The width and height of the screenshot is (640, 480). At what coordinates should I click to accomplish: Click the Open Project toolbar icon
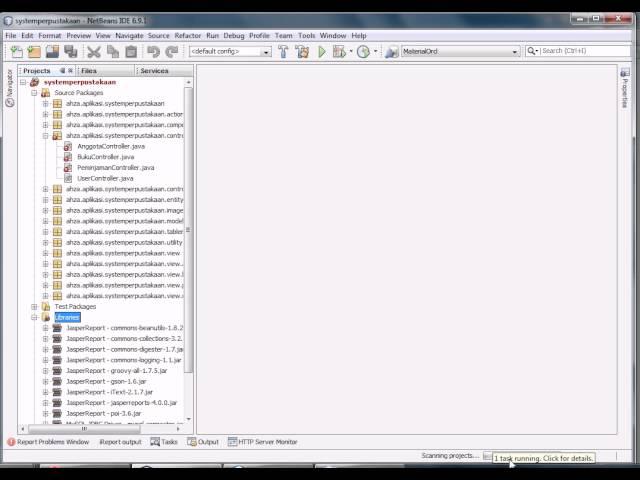52,52
